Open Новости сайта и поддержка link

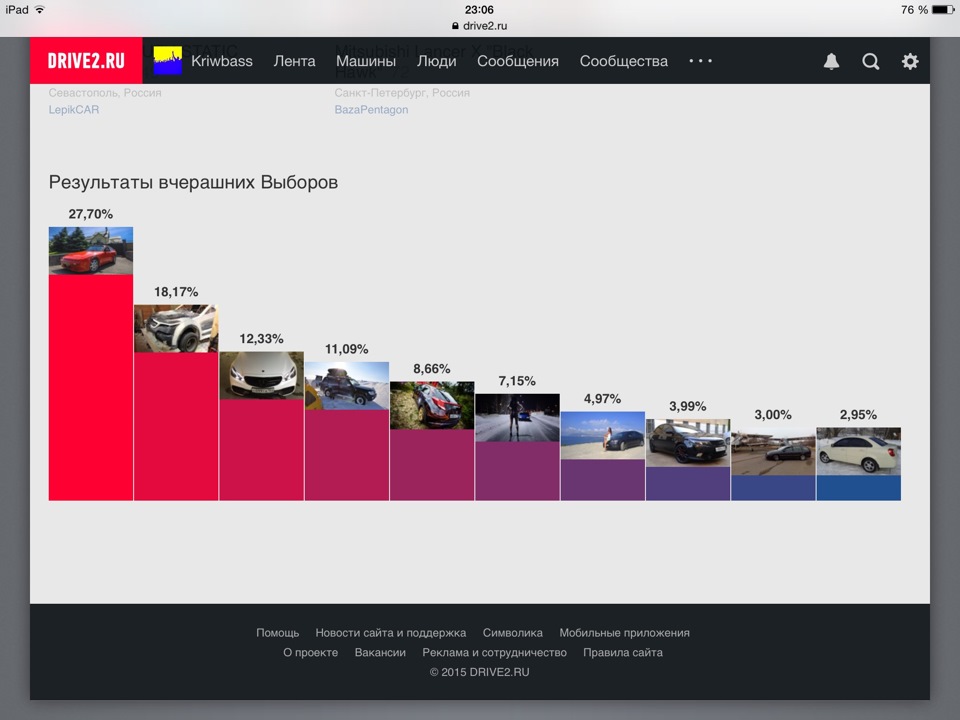point(391,632)
